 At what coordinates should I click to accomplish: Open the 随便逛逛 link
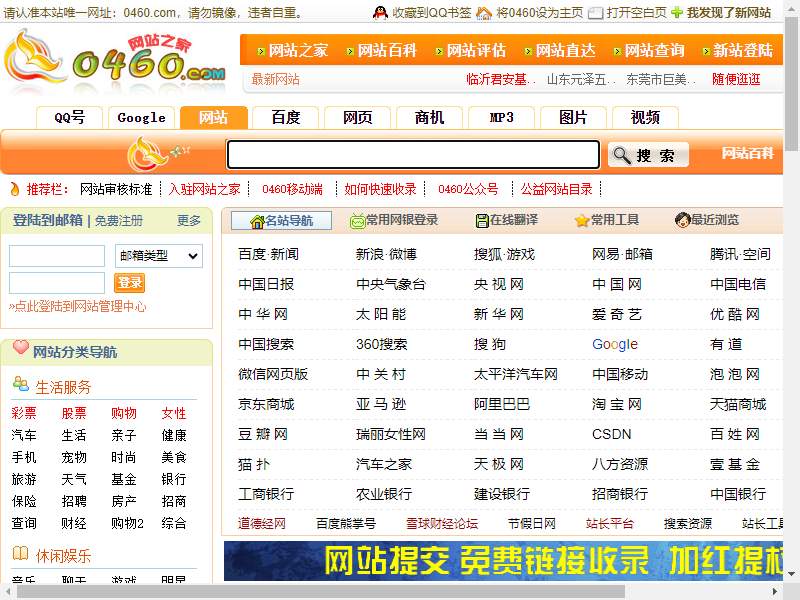tap(736, 79)
